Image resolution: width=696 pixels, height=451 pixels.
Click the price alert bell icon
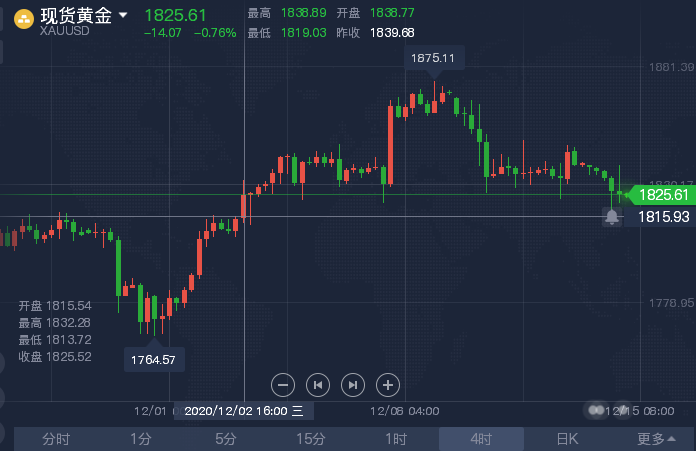pyautogui.click(x=612, y=217)
